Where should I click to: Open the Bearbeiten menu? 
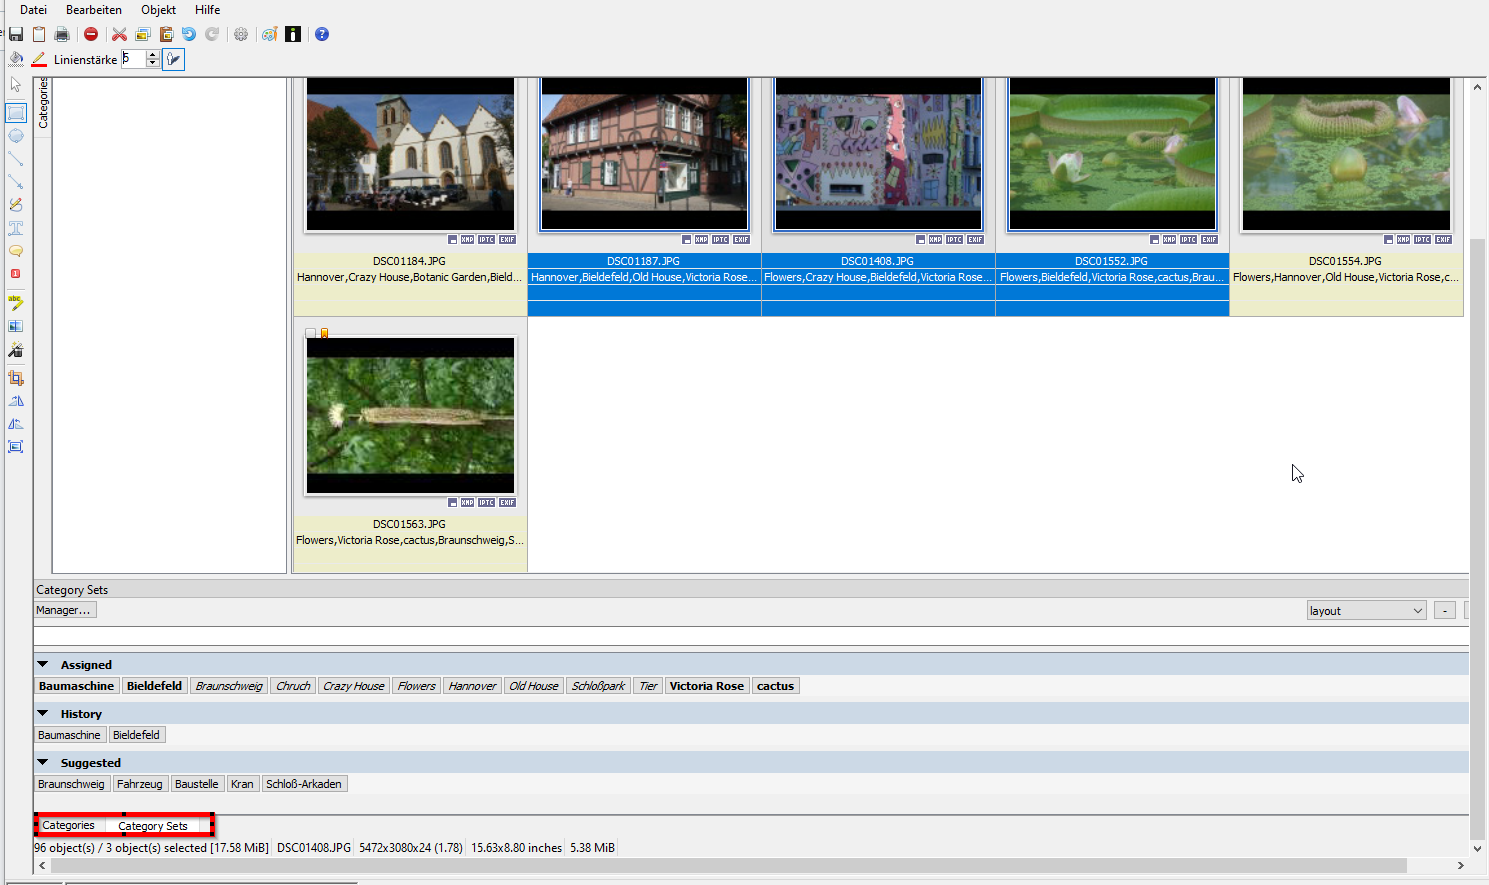pyautogui.click(x=93, y=10)
